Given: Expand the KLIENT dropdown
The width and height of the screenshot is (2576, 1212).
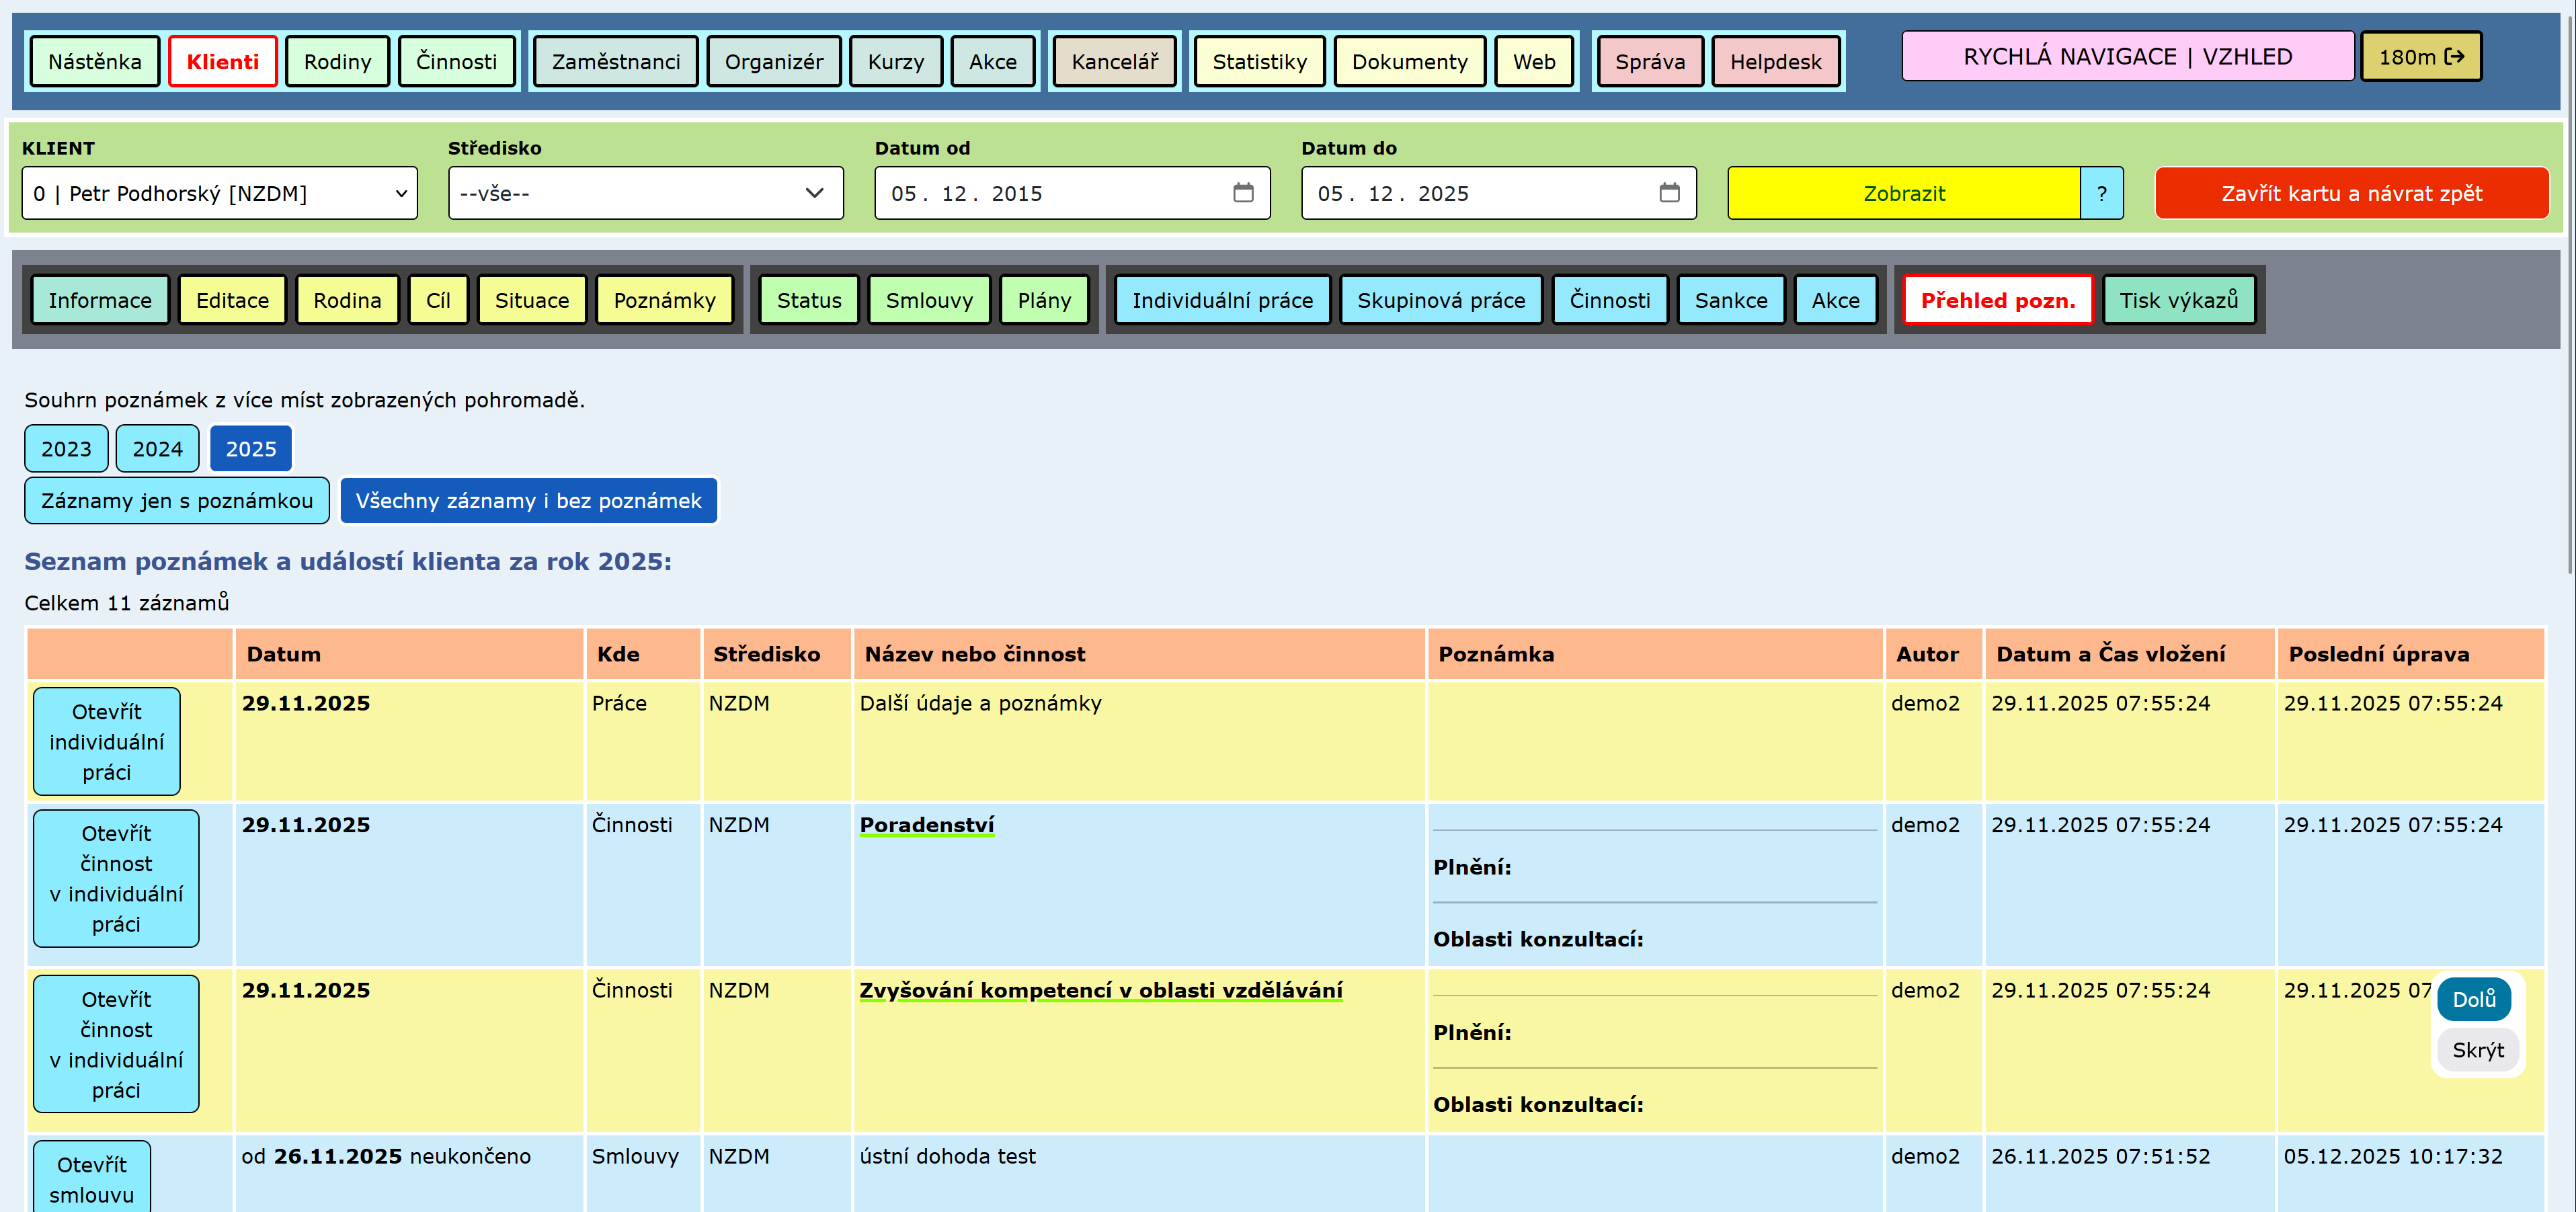Looking at the screenshot, I should pos(219,194).
